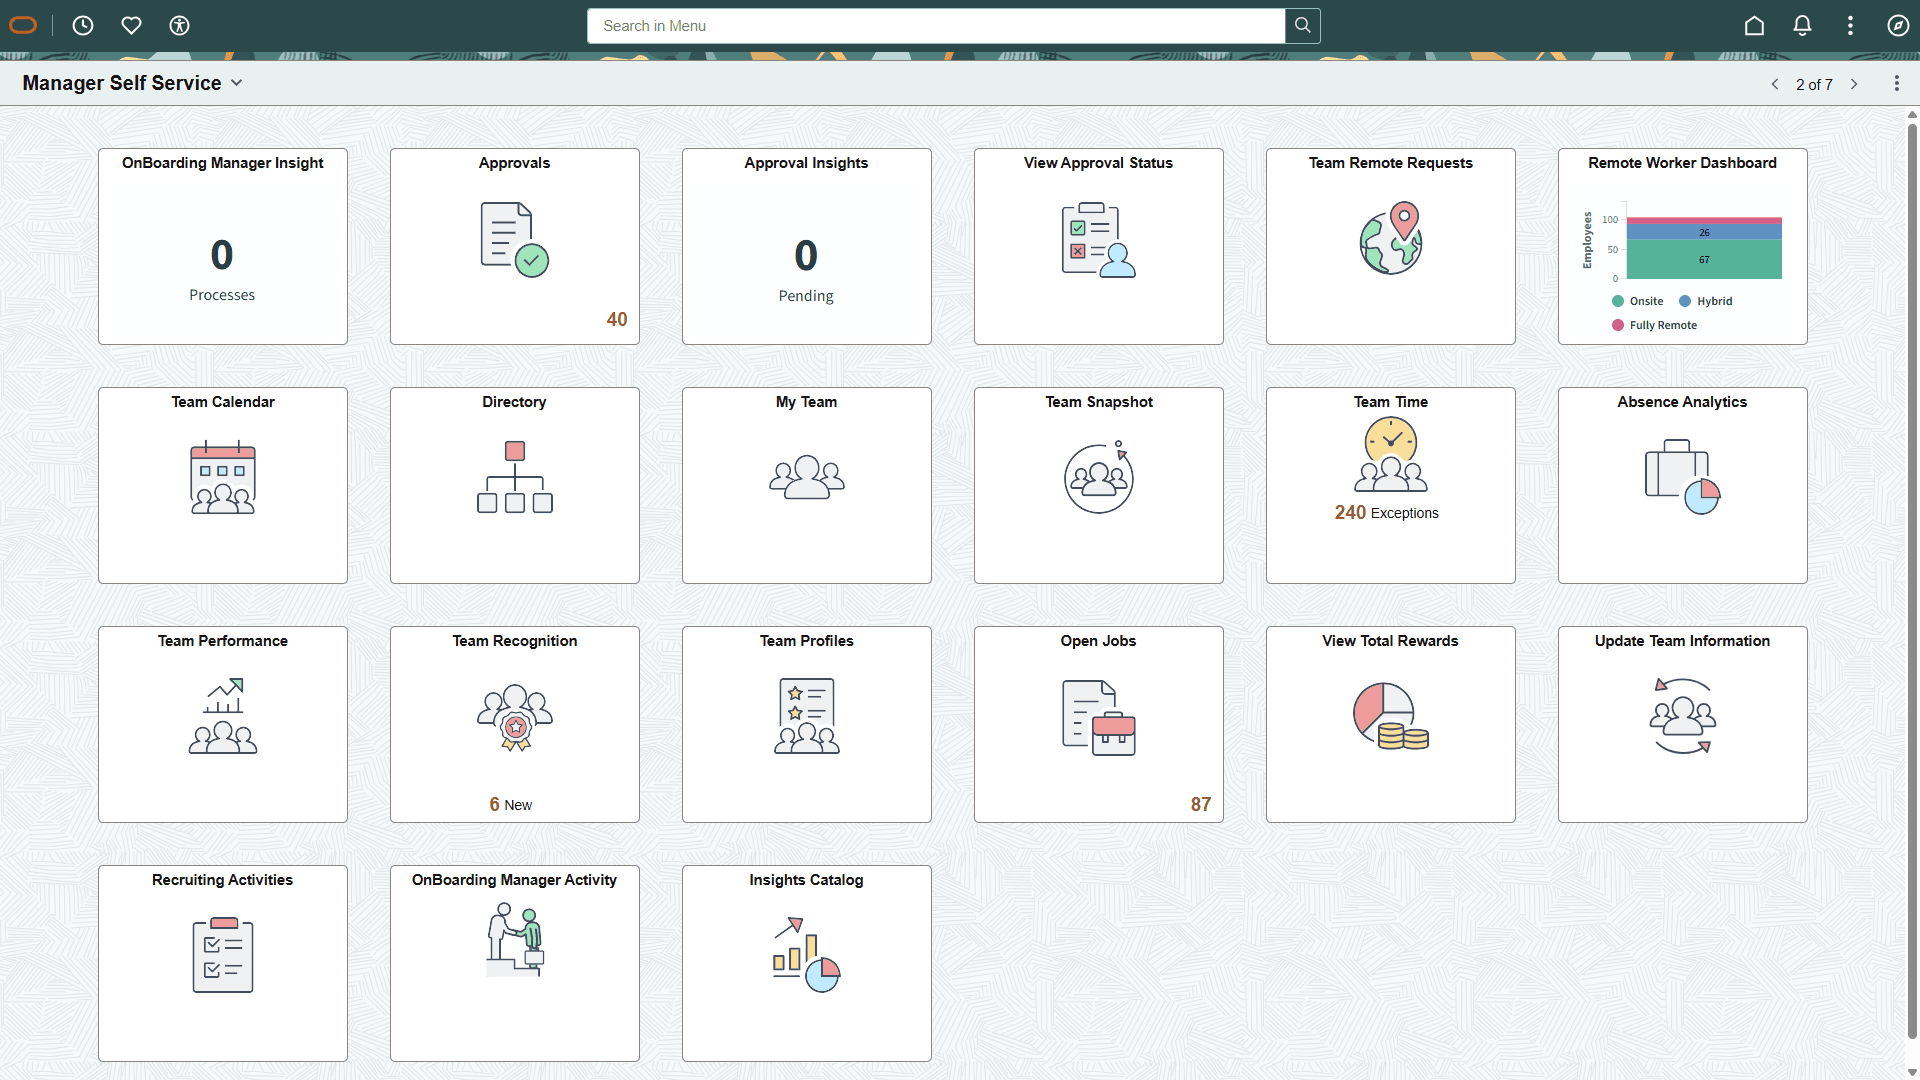Image resolution: width=1920 pixels, height=1080 pixels.
Task: Open the Approvals tile
Action: pyautogui.click(x=514, y=246)
